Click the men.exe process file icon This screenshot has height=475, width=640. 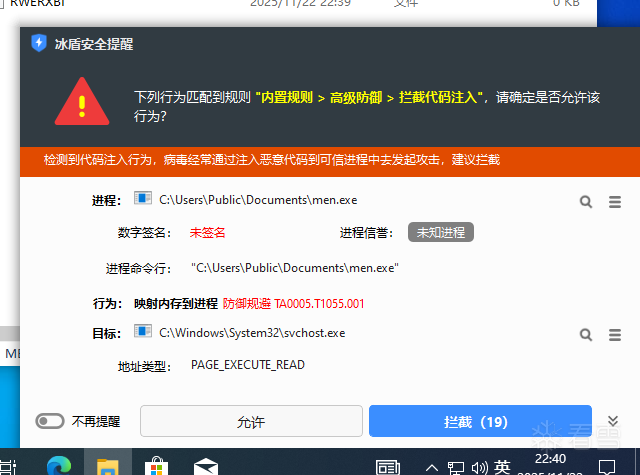coord(143,200)
